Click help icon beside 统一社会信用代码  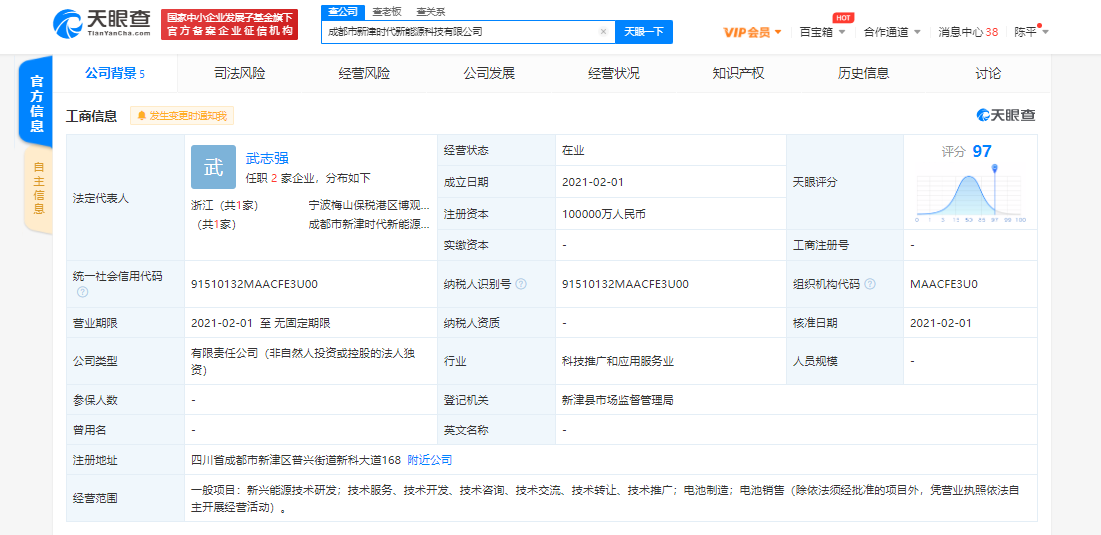tap(82, 292)
